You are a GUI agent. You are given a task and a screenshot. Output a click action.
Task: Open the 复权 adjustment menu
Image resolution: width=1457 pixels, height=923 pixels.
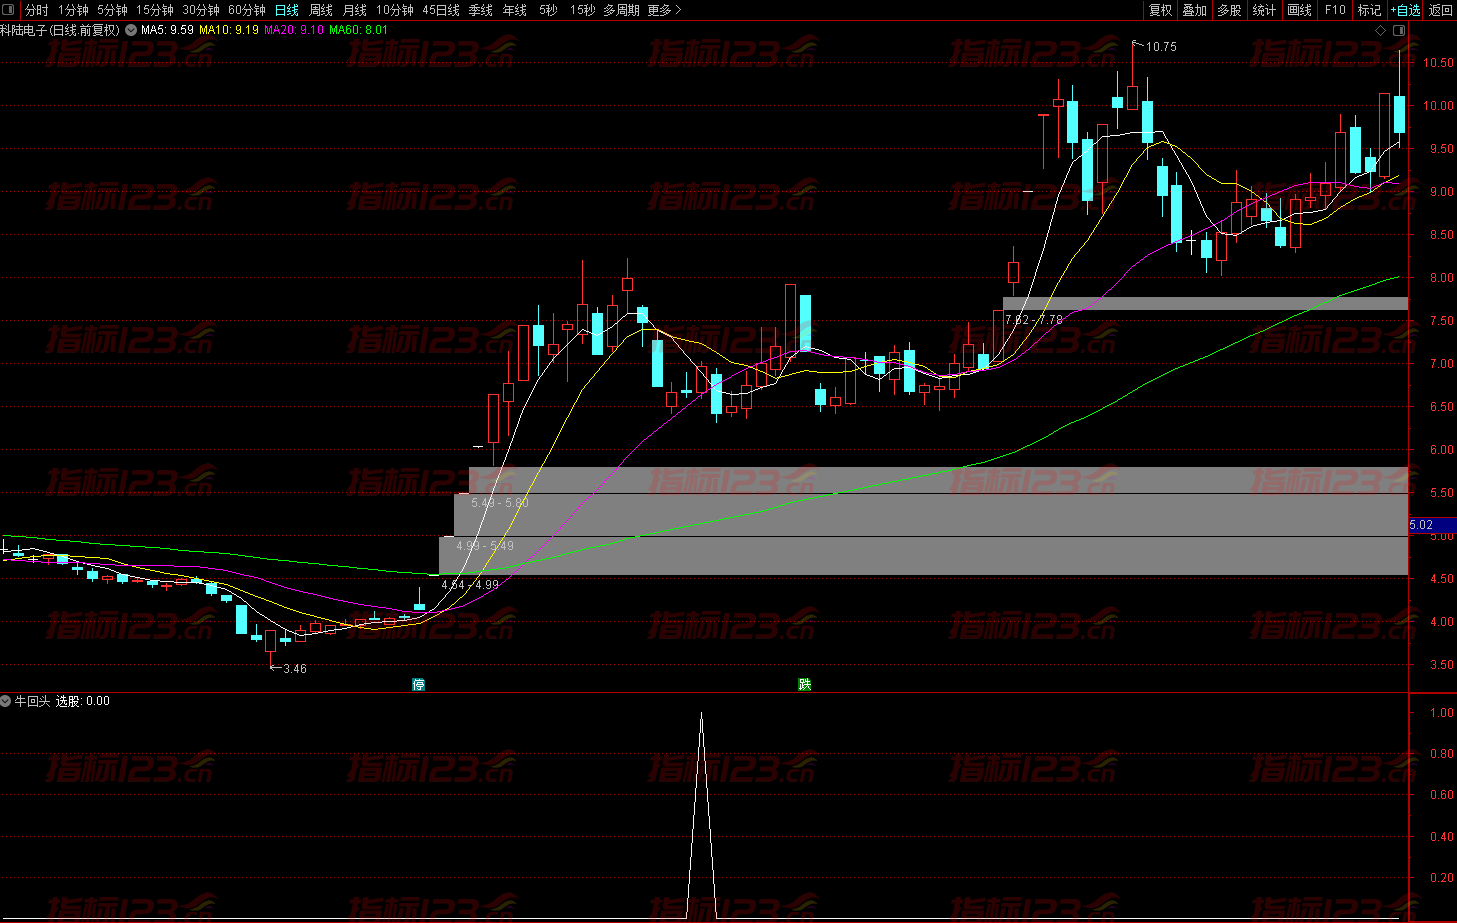coord(1160,10)
